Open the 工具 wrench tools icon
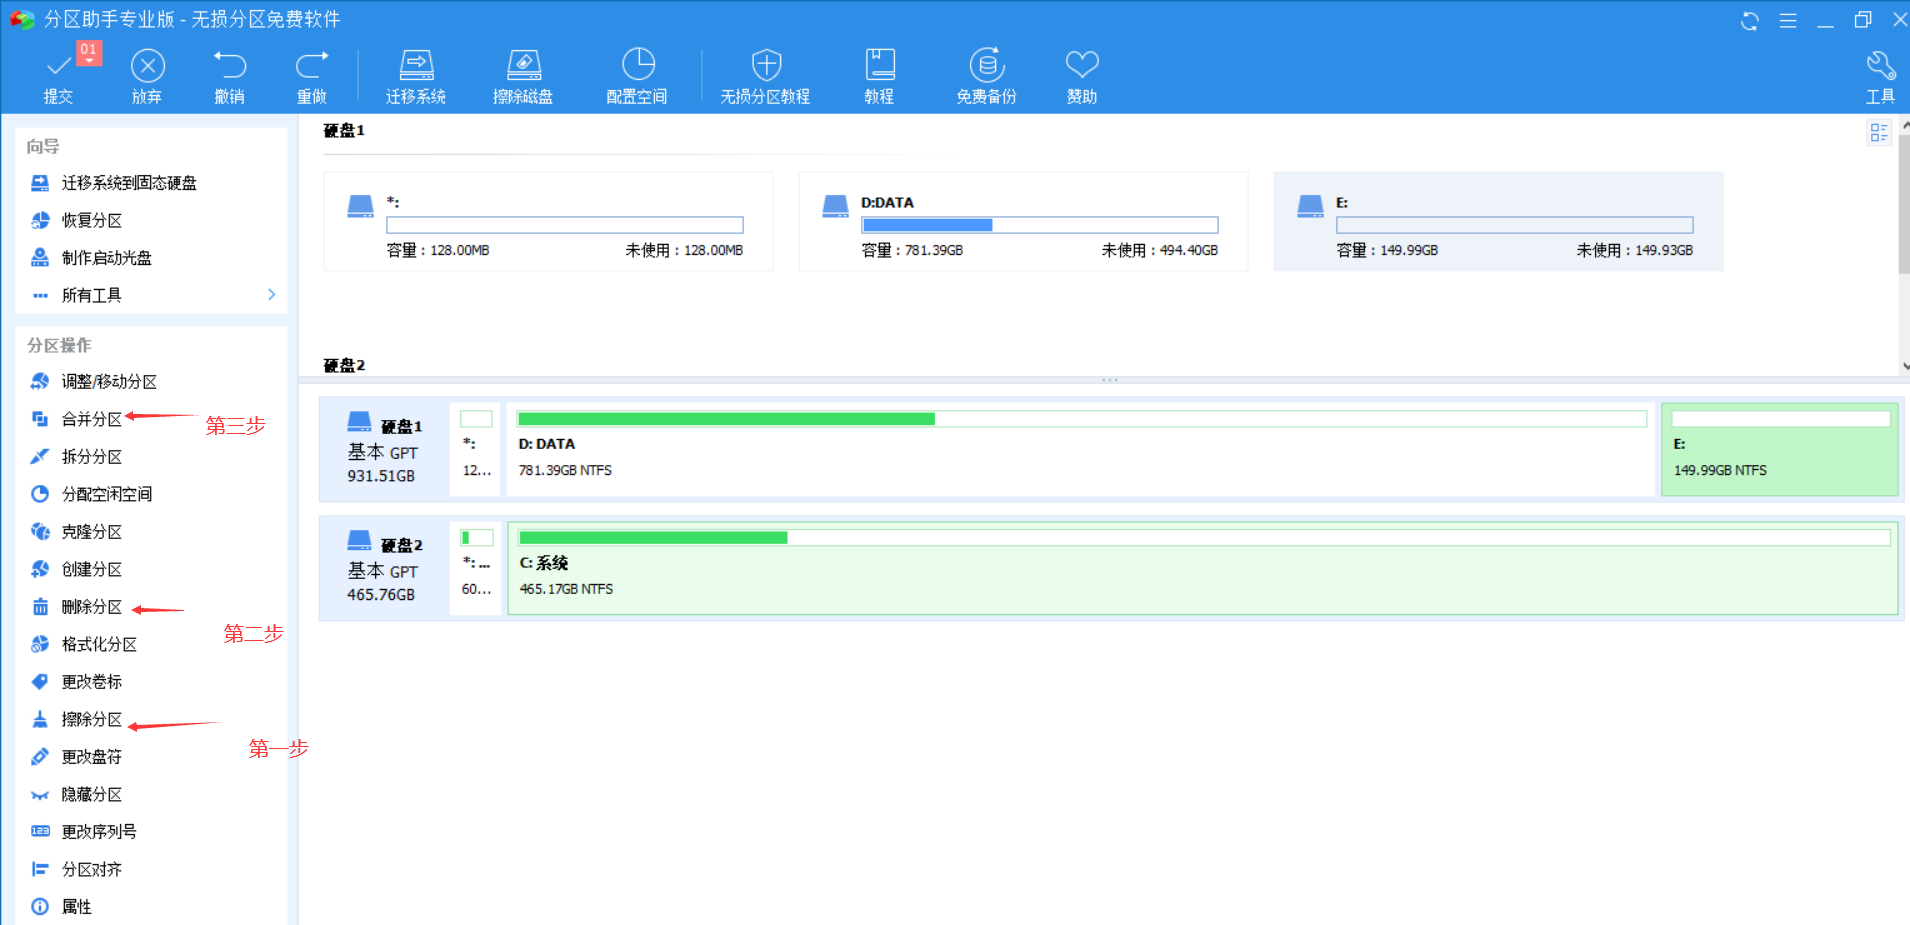 [1880, 65]
